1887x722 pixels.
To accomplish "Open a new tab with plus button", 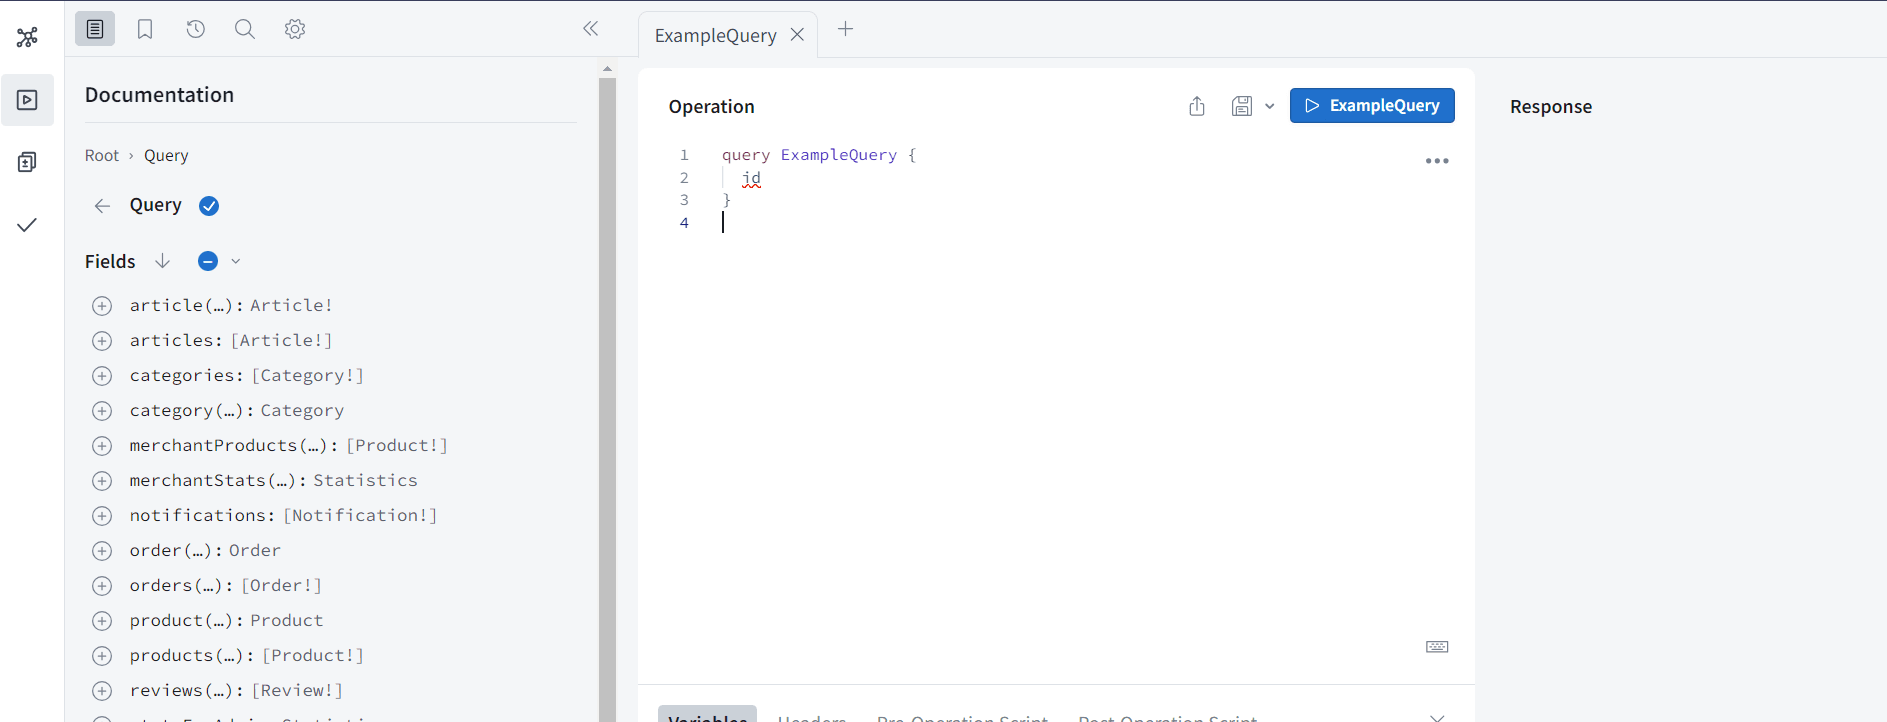I will tap(846, 29).
